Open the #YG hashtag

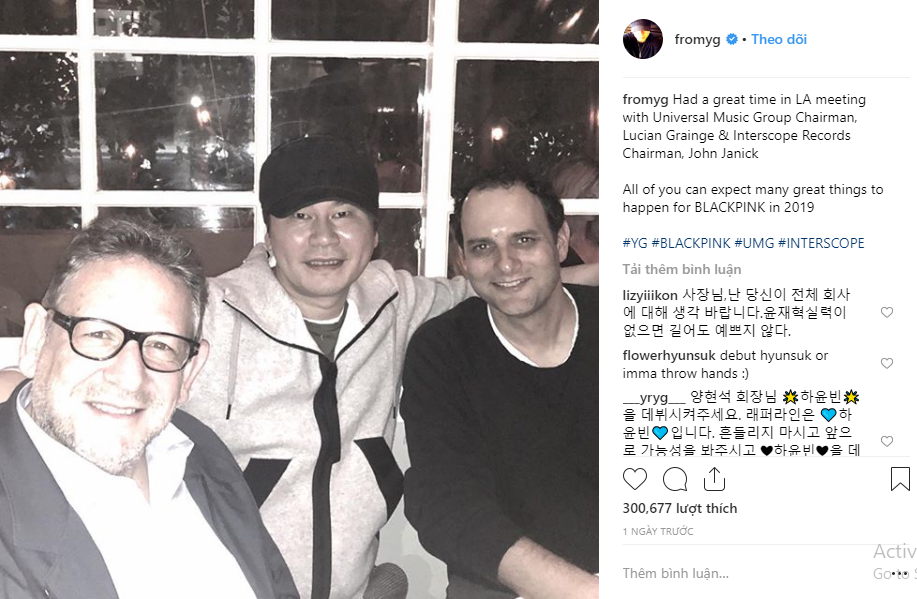pos(635,243)
